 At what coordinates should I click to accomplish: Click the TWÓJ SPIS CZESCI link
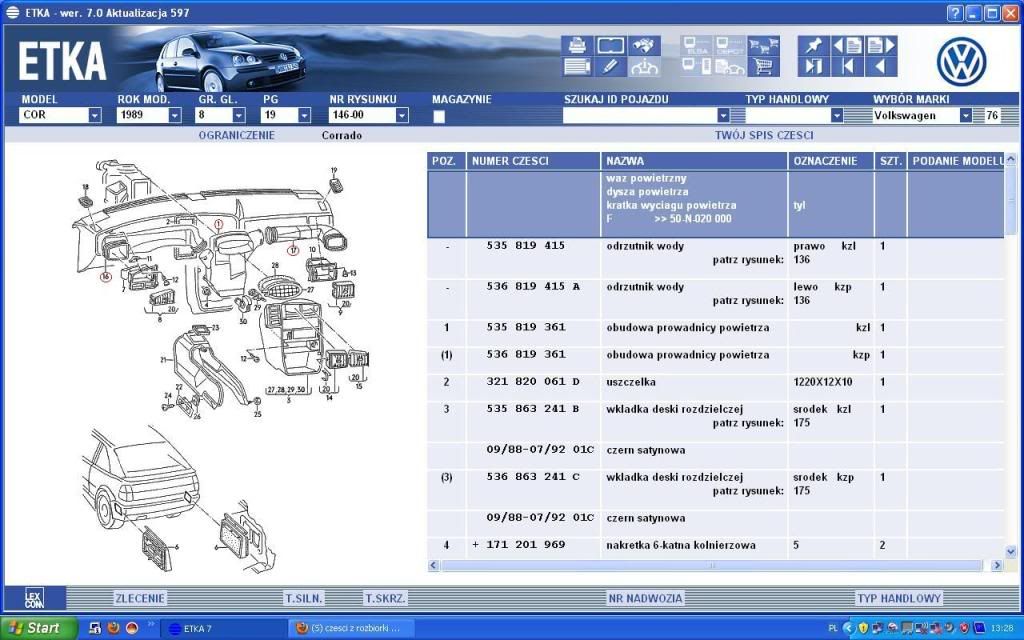tap(764, 135)
